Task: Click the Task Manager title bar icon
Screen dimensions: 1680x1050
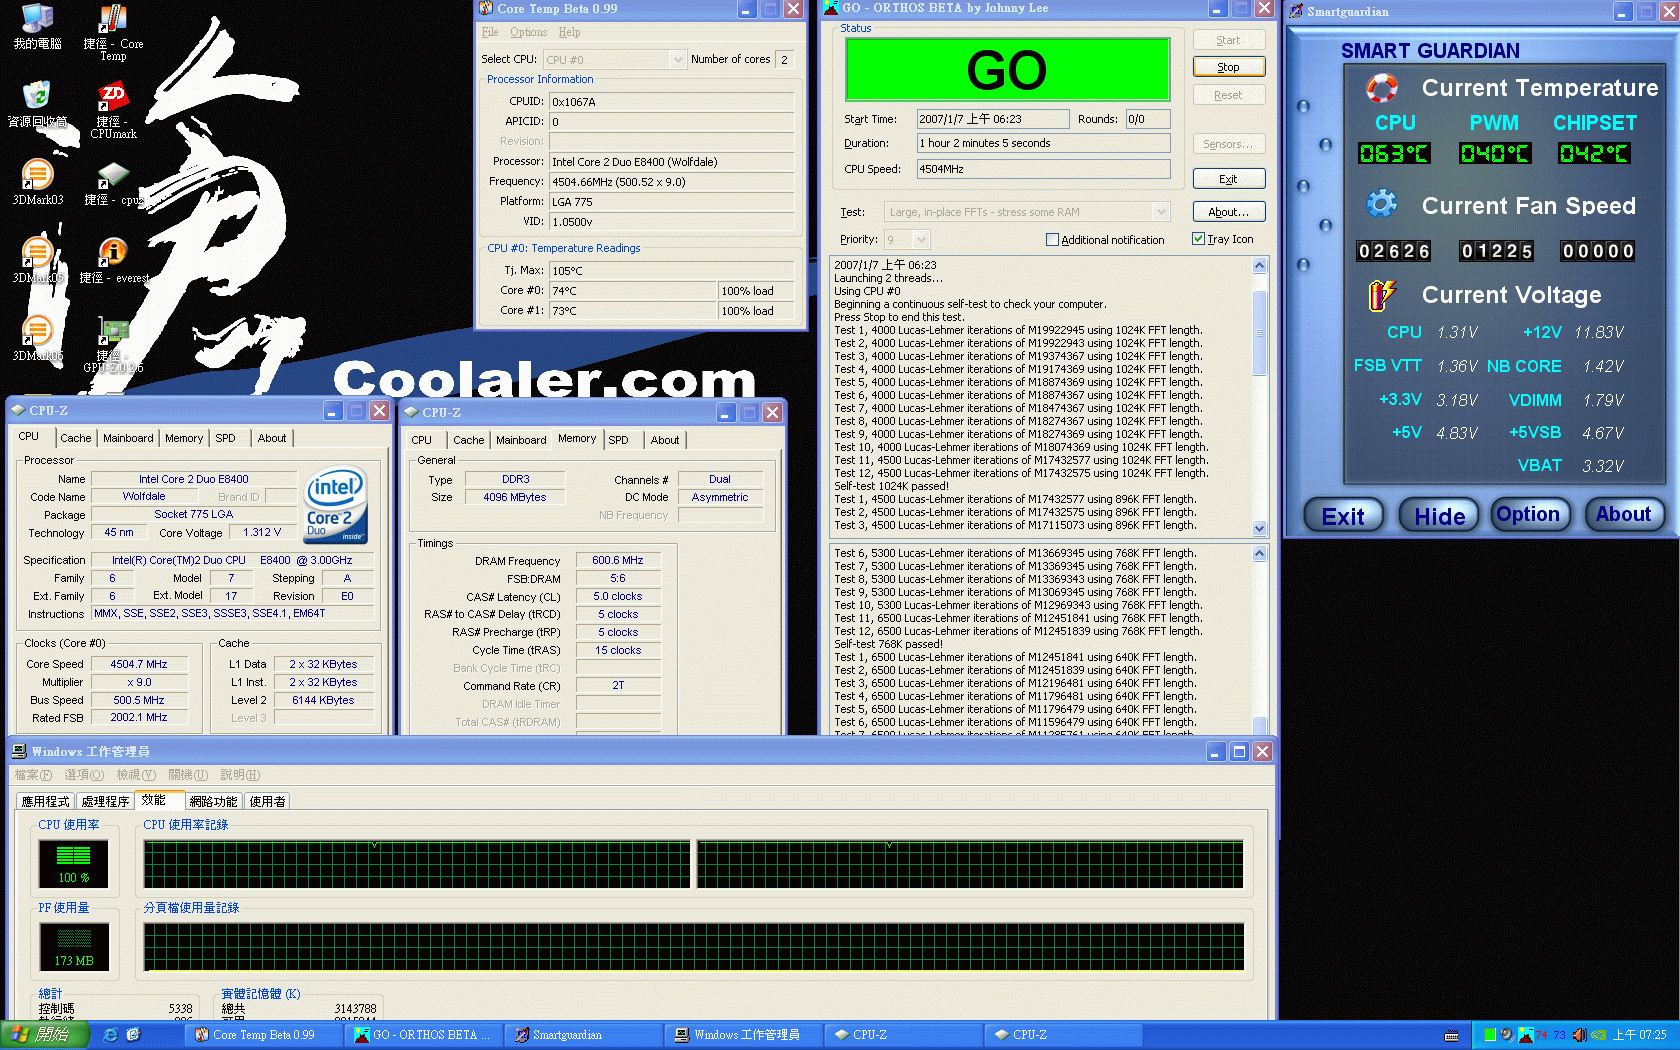Action: point(19,751)
